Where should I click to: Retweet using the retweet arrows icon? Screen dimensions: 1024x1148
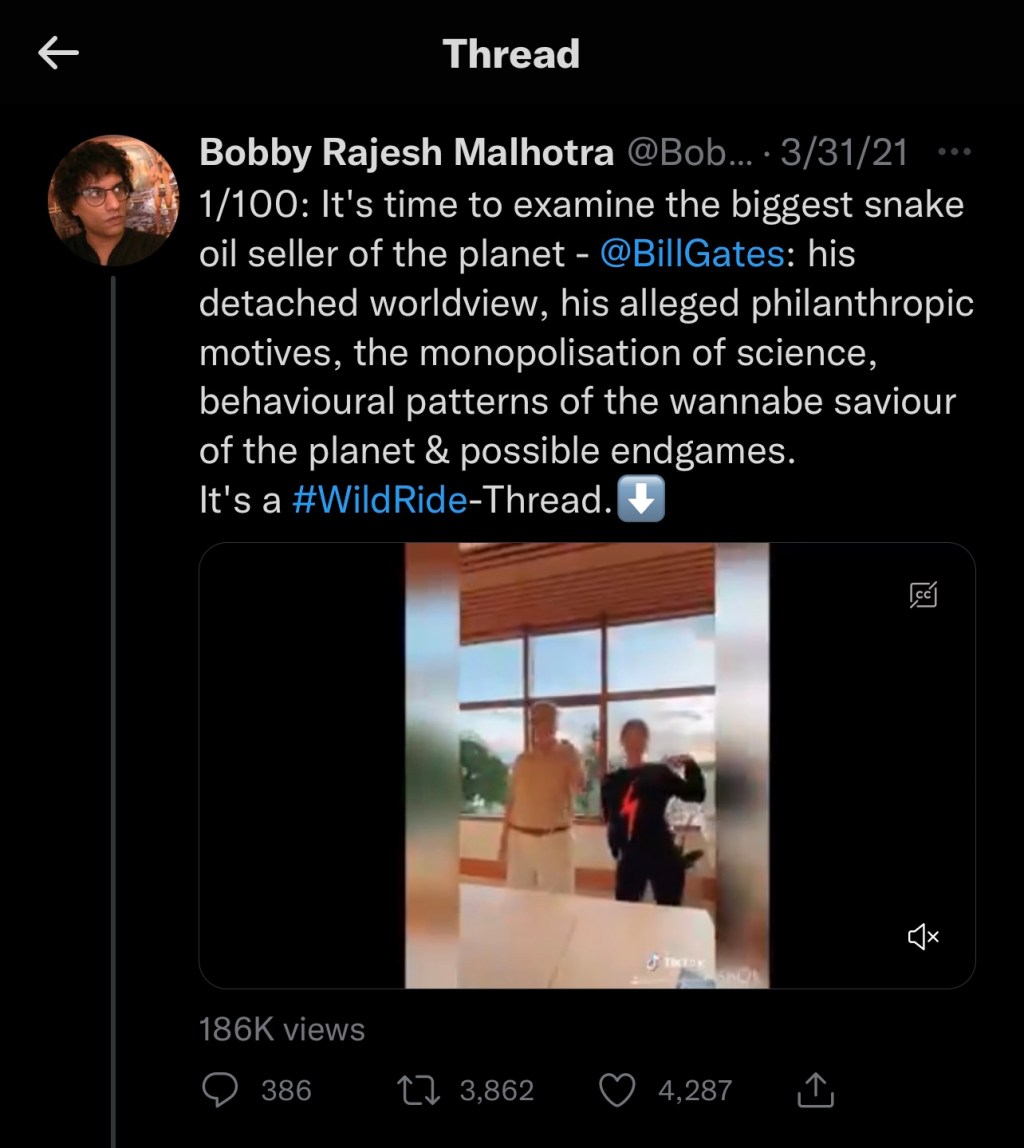click(417, 1090)
